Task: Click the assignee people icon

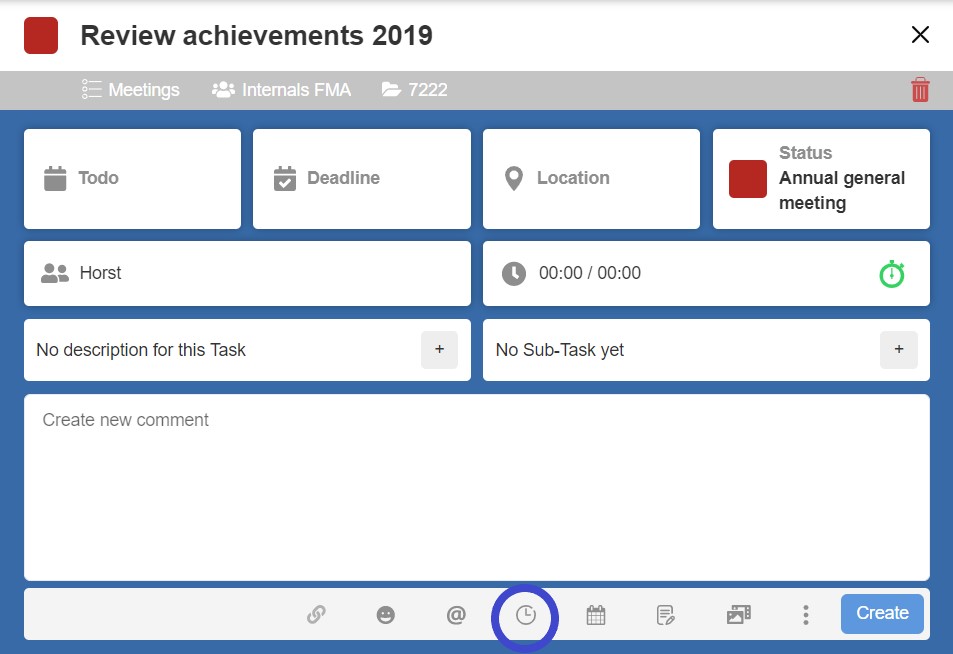Action: pyautogui.click(x=55, y=274)
